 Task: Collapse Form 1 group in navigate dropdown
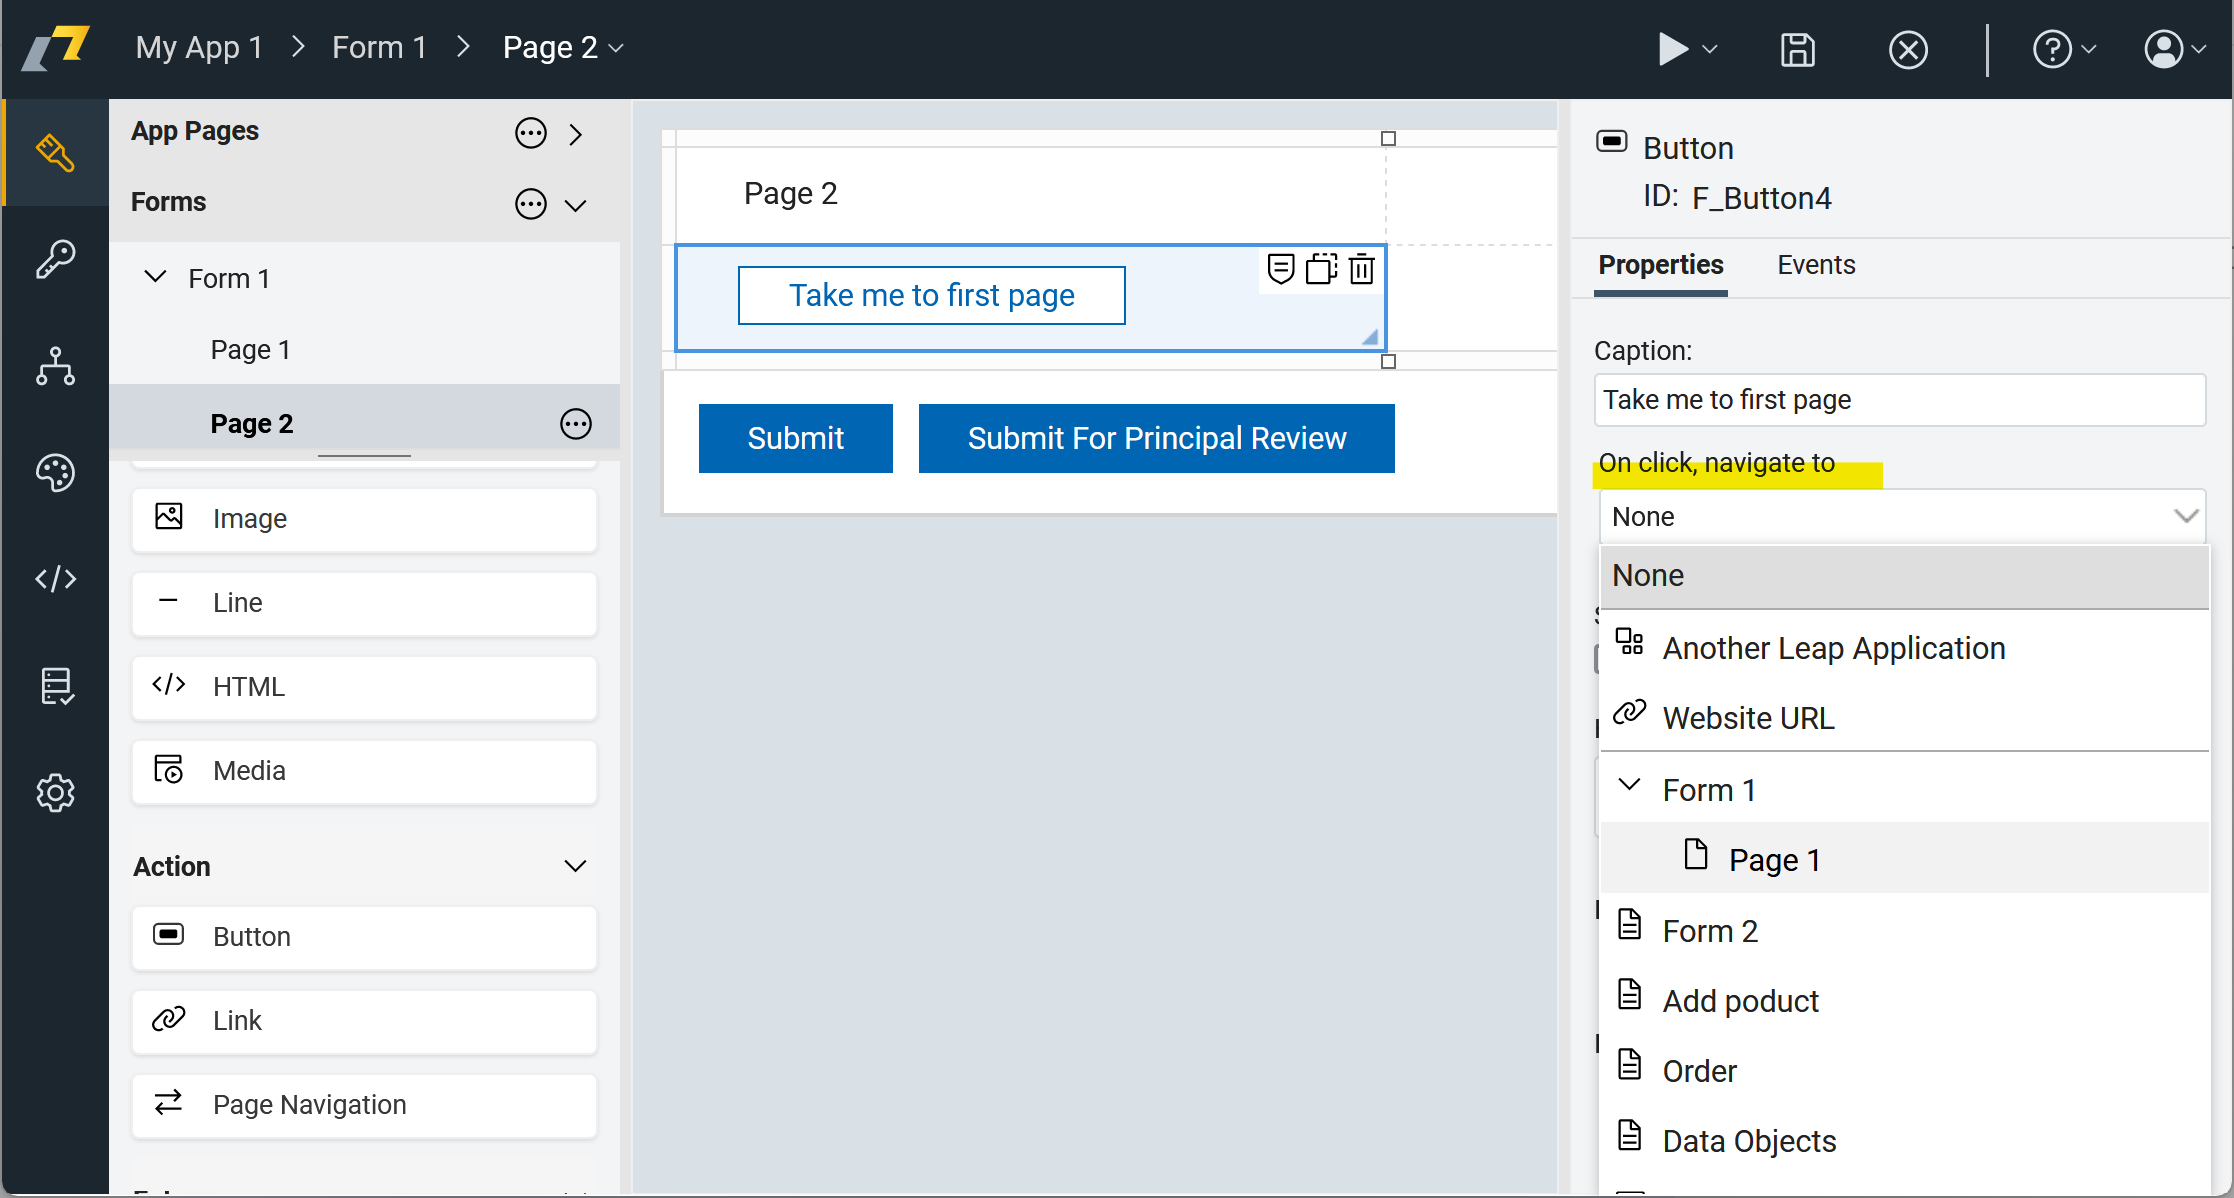(1629, 786)
